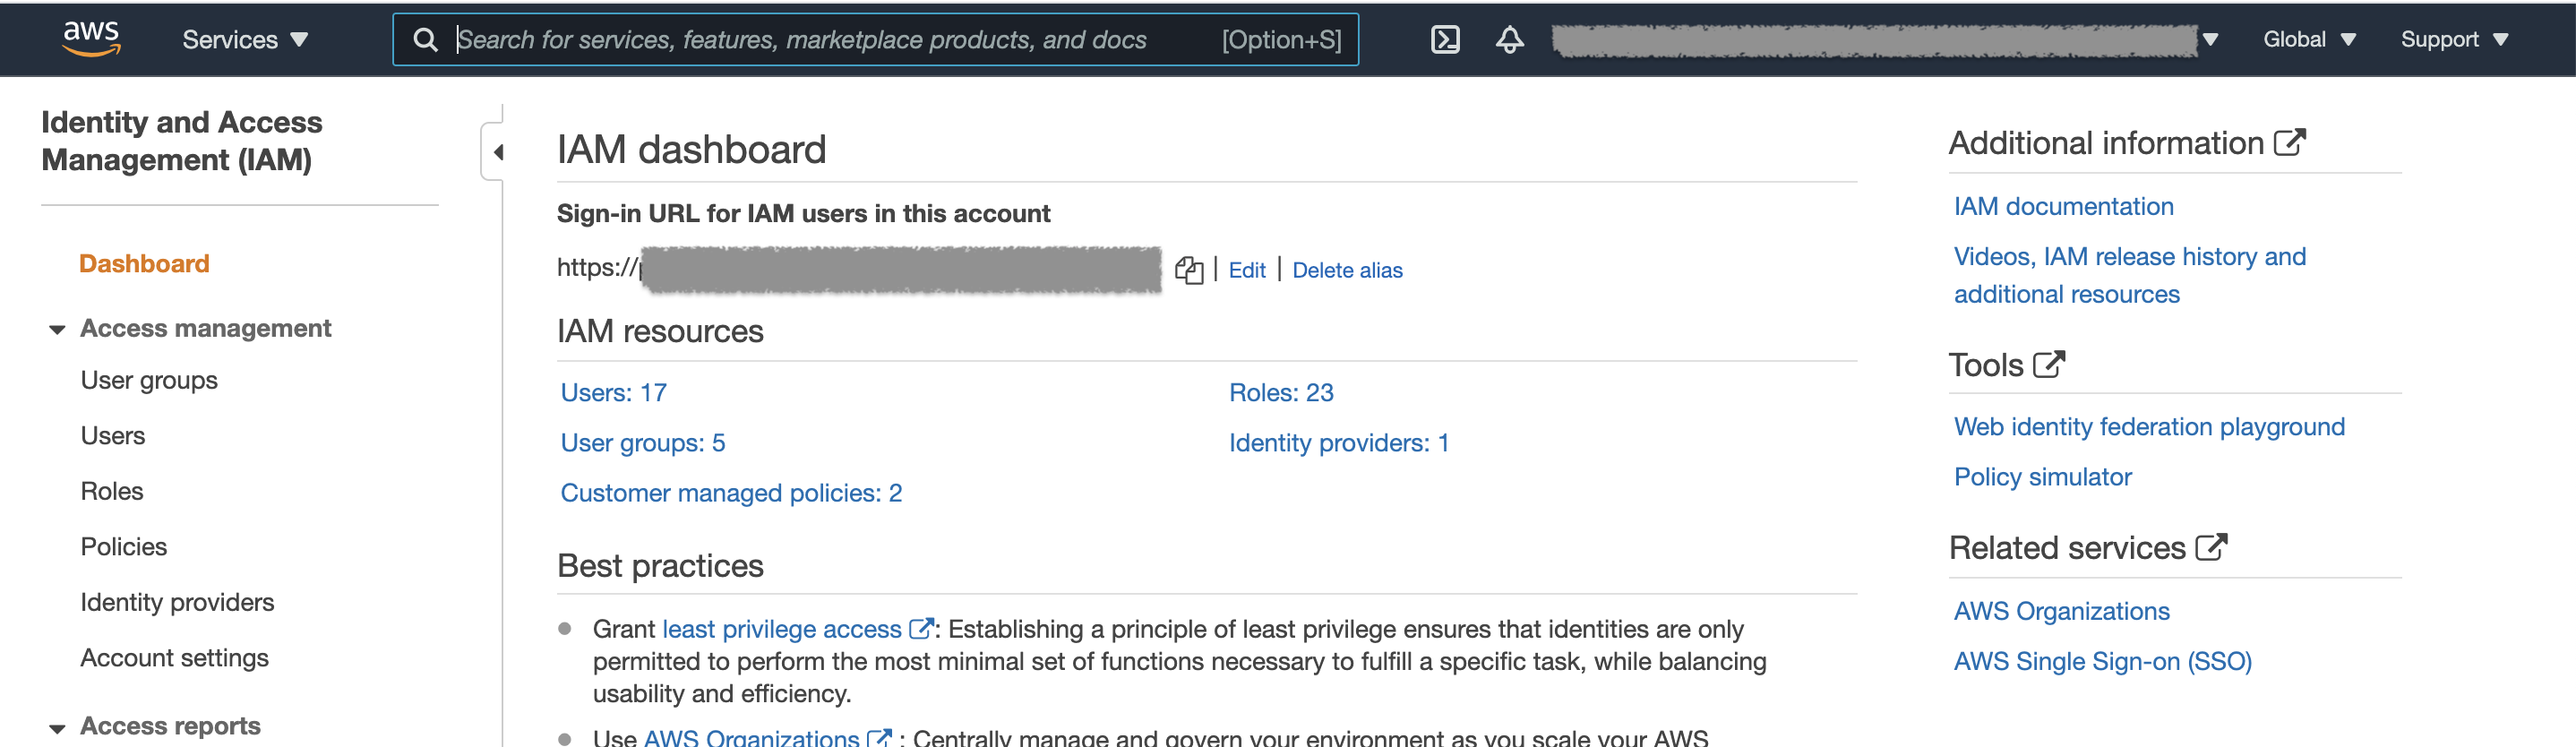This screenshot has width=2576, height=747.
Task: Click the AWS logo home icon
Action: [x=91, y=38]
